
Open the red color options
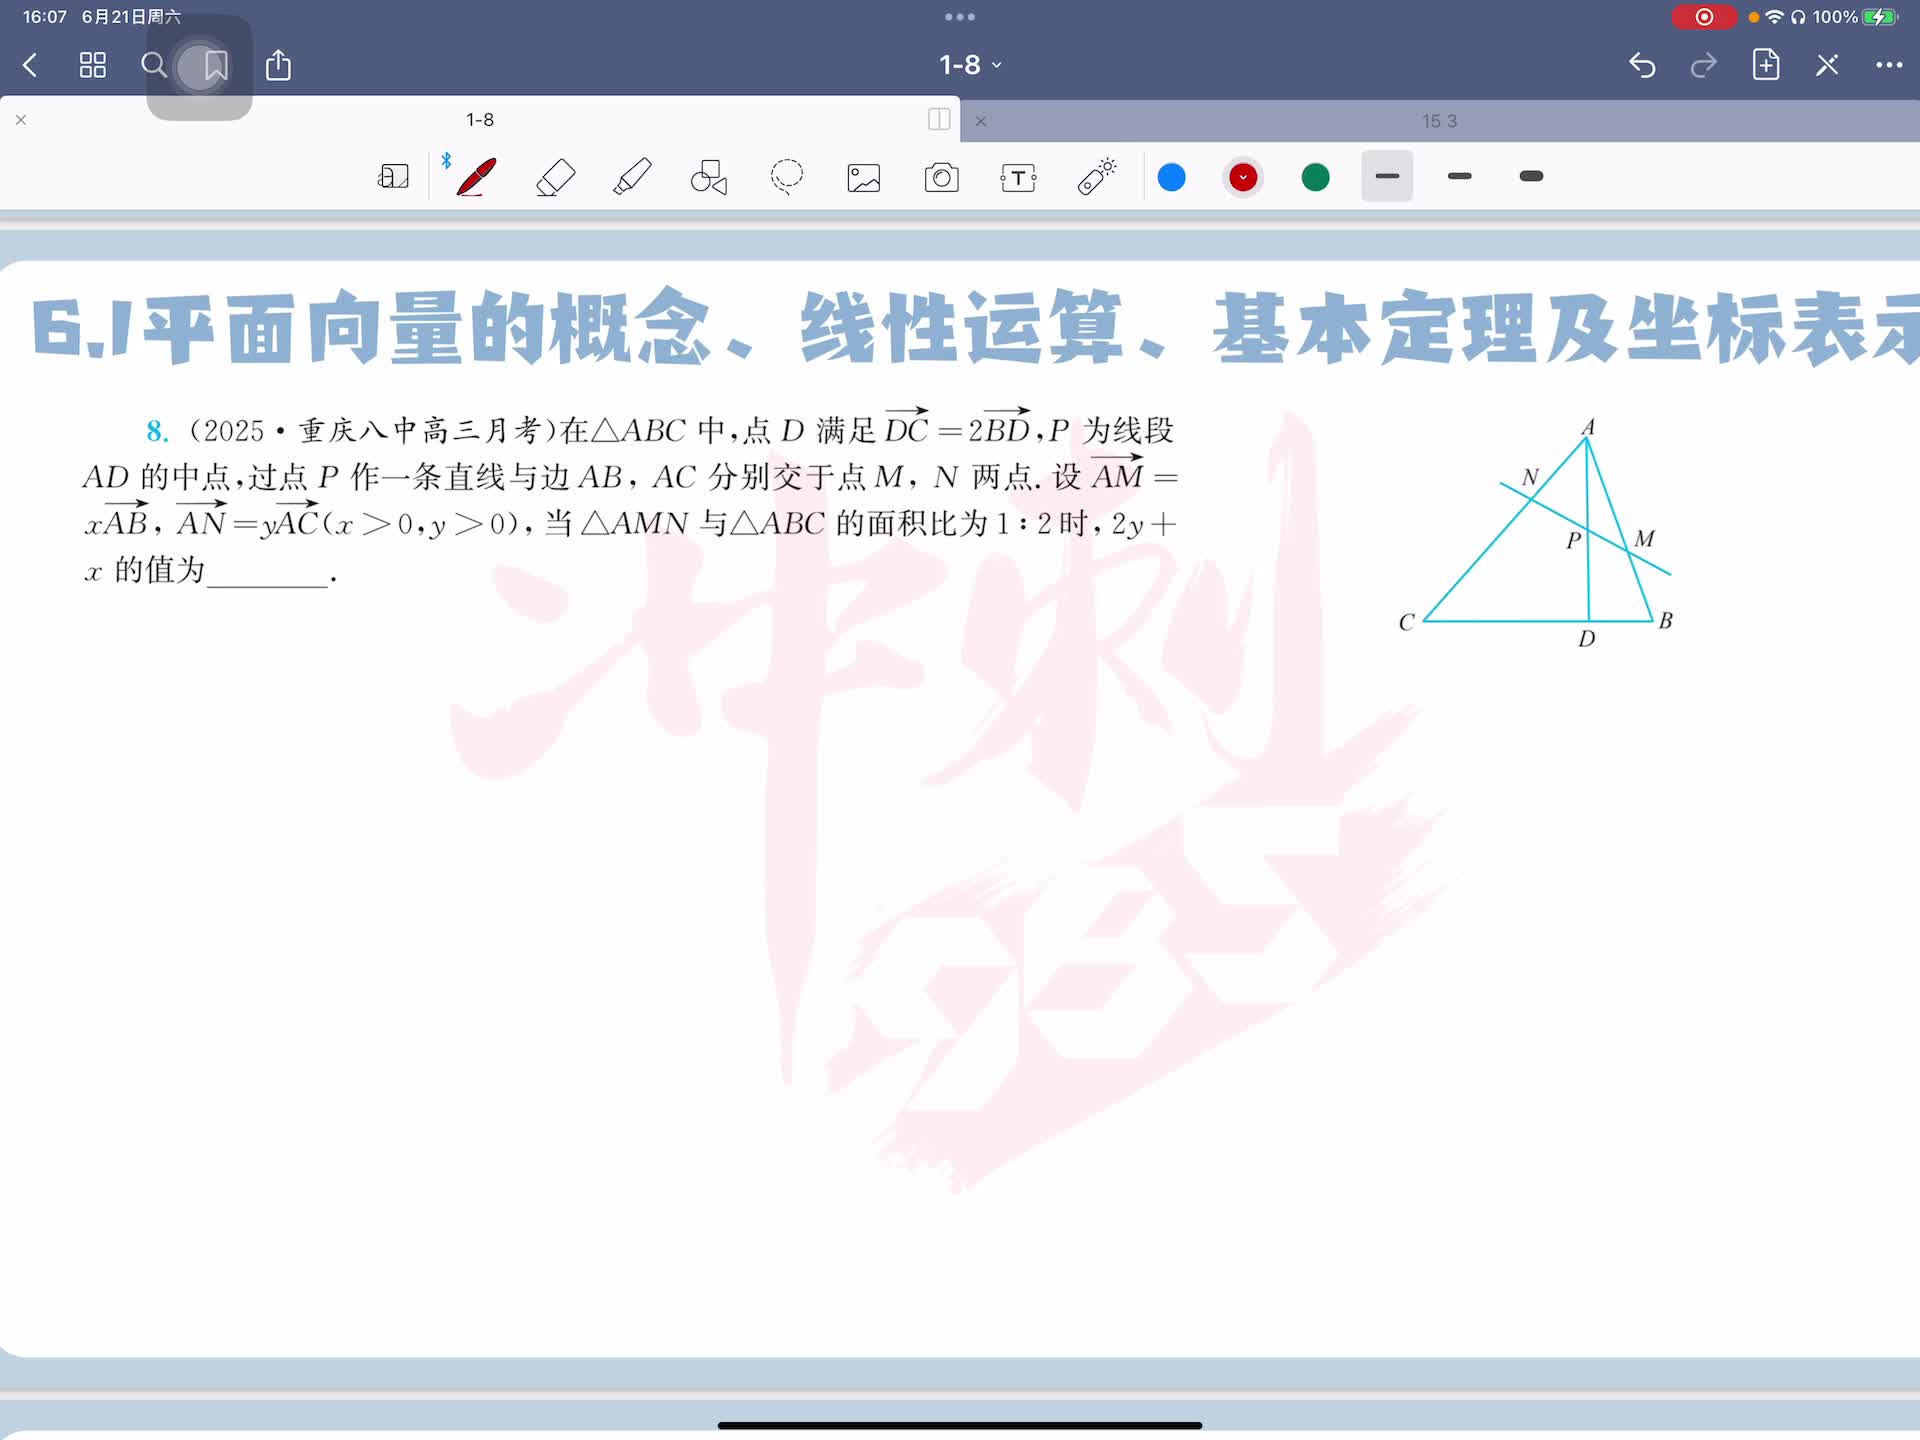point(1243,177)
